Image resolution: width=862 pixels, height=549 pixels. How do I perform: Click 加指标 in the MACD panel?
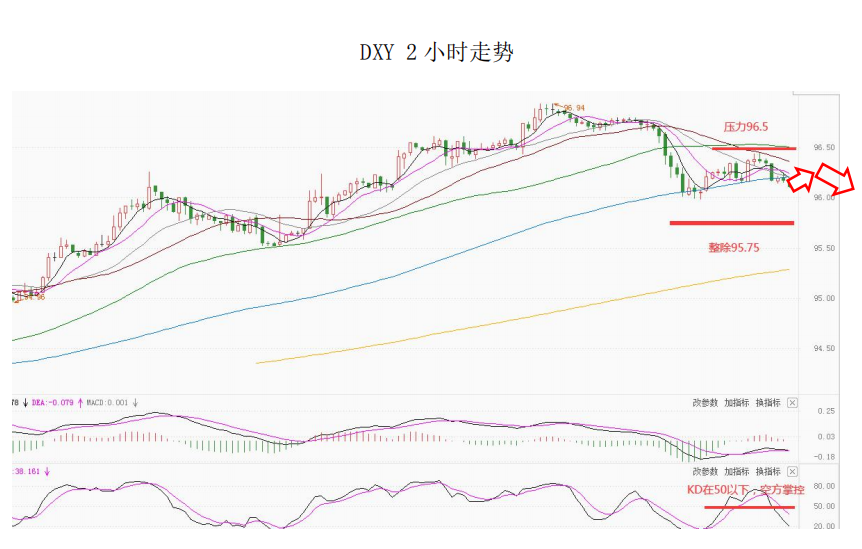(736, 403)
